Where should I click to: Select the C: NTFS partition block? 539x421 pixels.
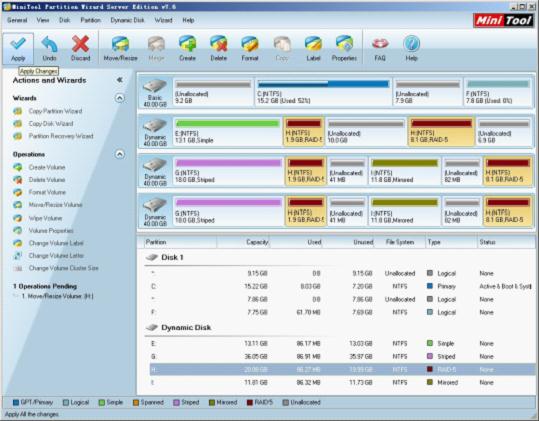coord(323,92)
